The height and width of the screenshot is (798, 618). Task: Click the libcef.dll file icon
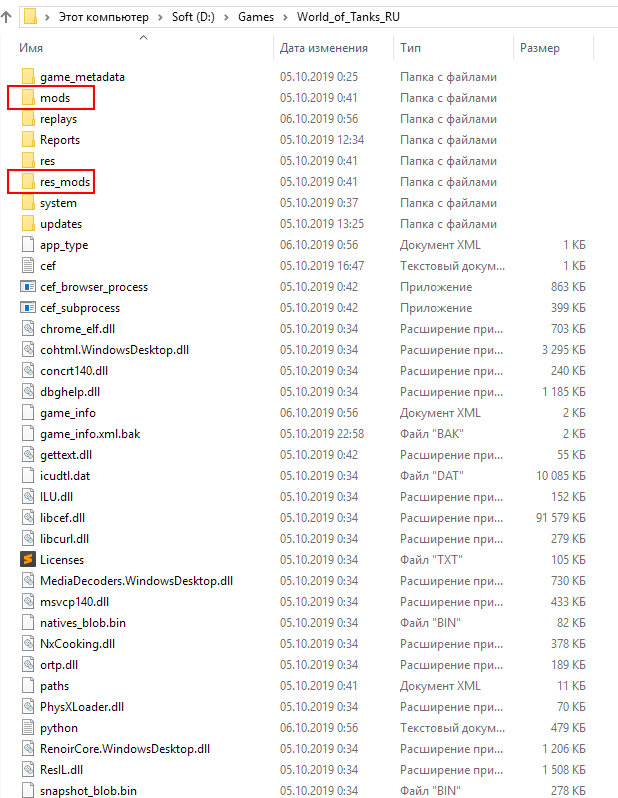pos(28,518)
